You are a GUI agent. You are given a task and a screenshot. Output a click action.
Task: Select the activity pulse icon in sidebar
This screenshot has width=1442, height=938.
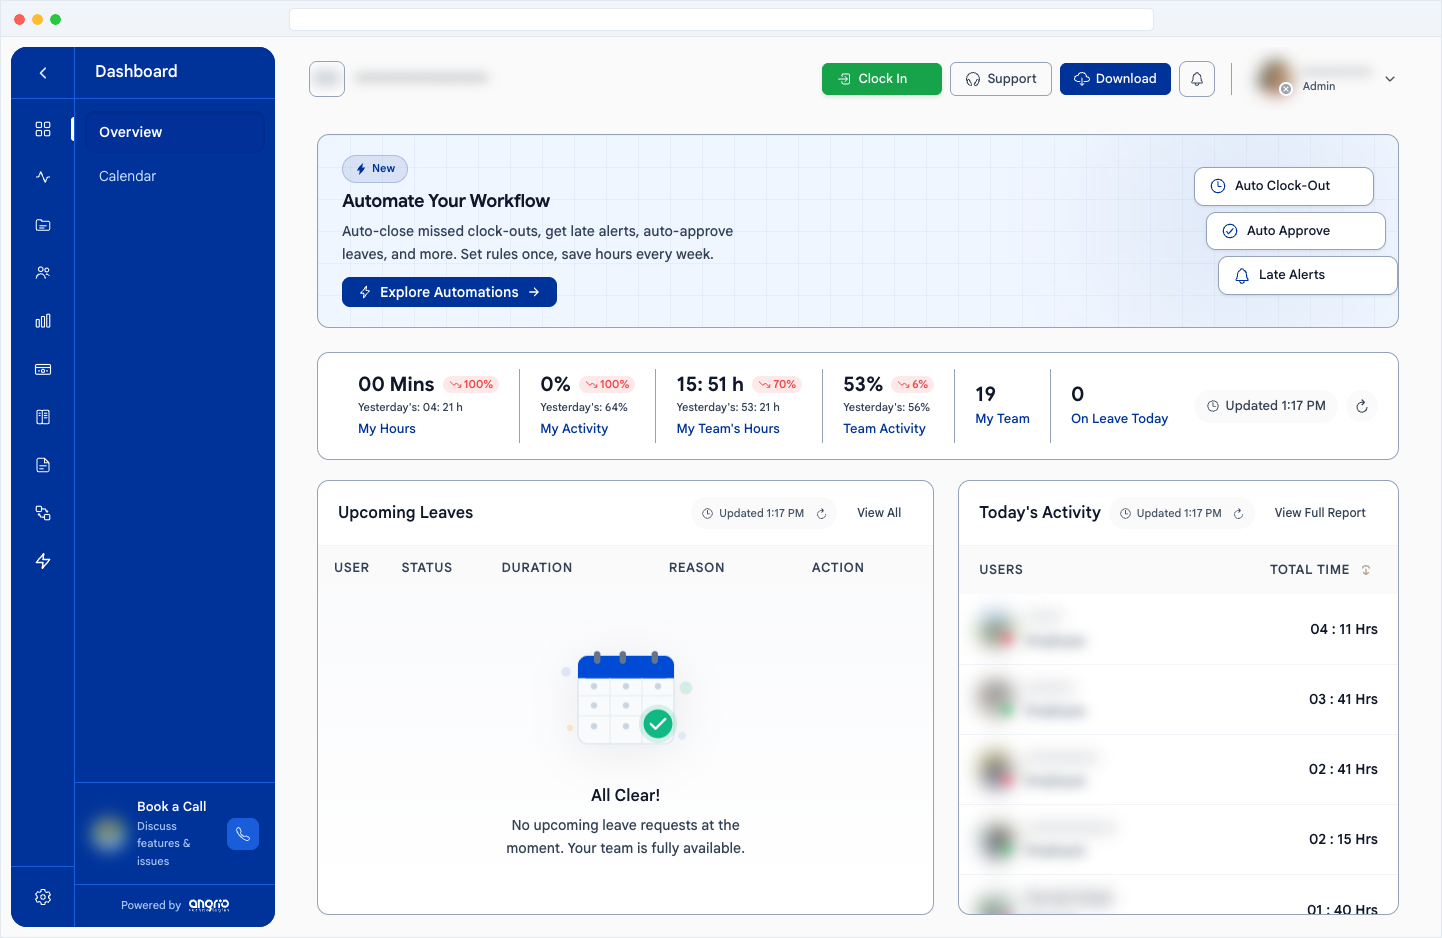[42, 176]
